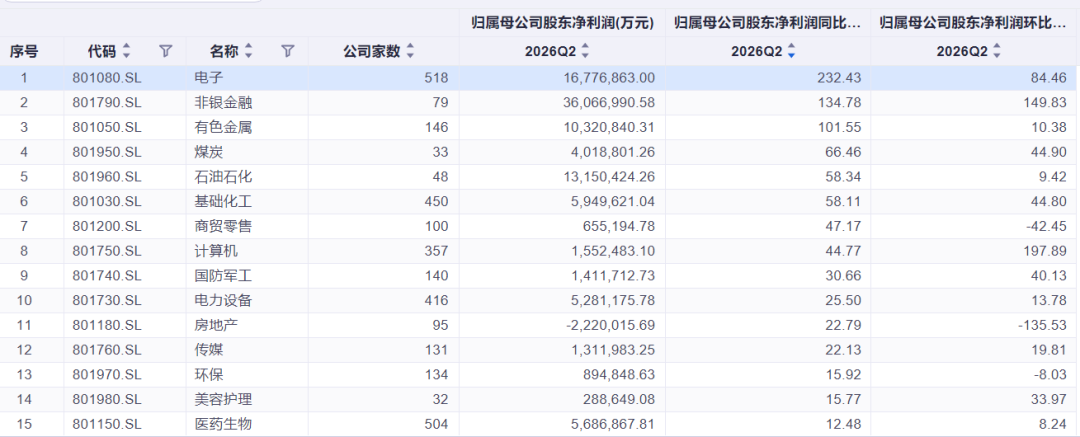
Task: Select the 商贸零售 industry name
Action: point(224,226)
